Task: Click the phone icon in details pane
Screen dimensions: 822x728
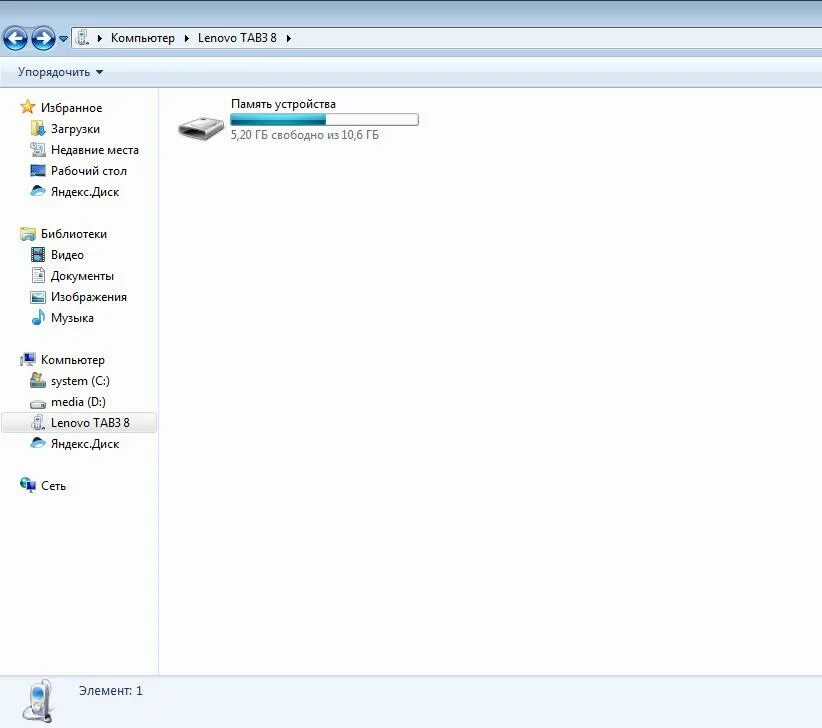Action: coord(38,701)
